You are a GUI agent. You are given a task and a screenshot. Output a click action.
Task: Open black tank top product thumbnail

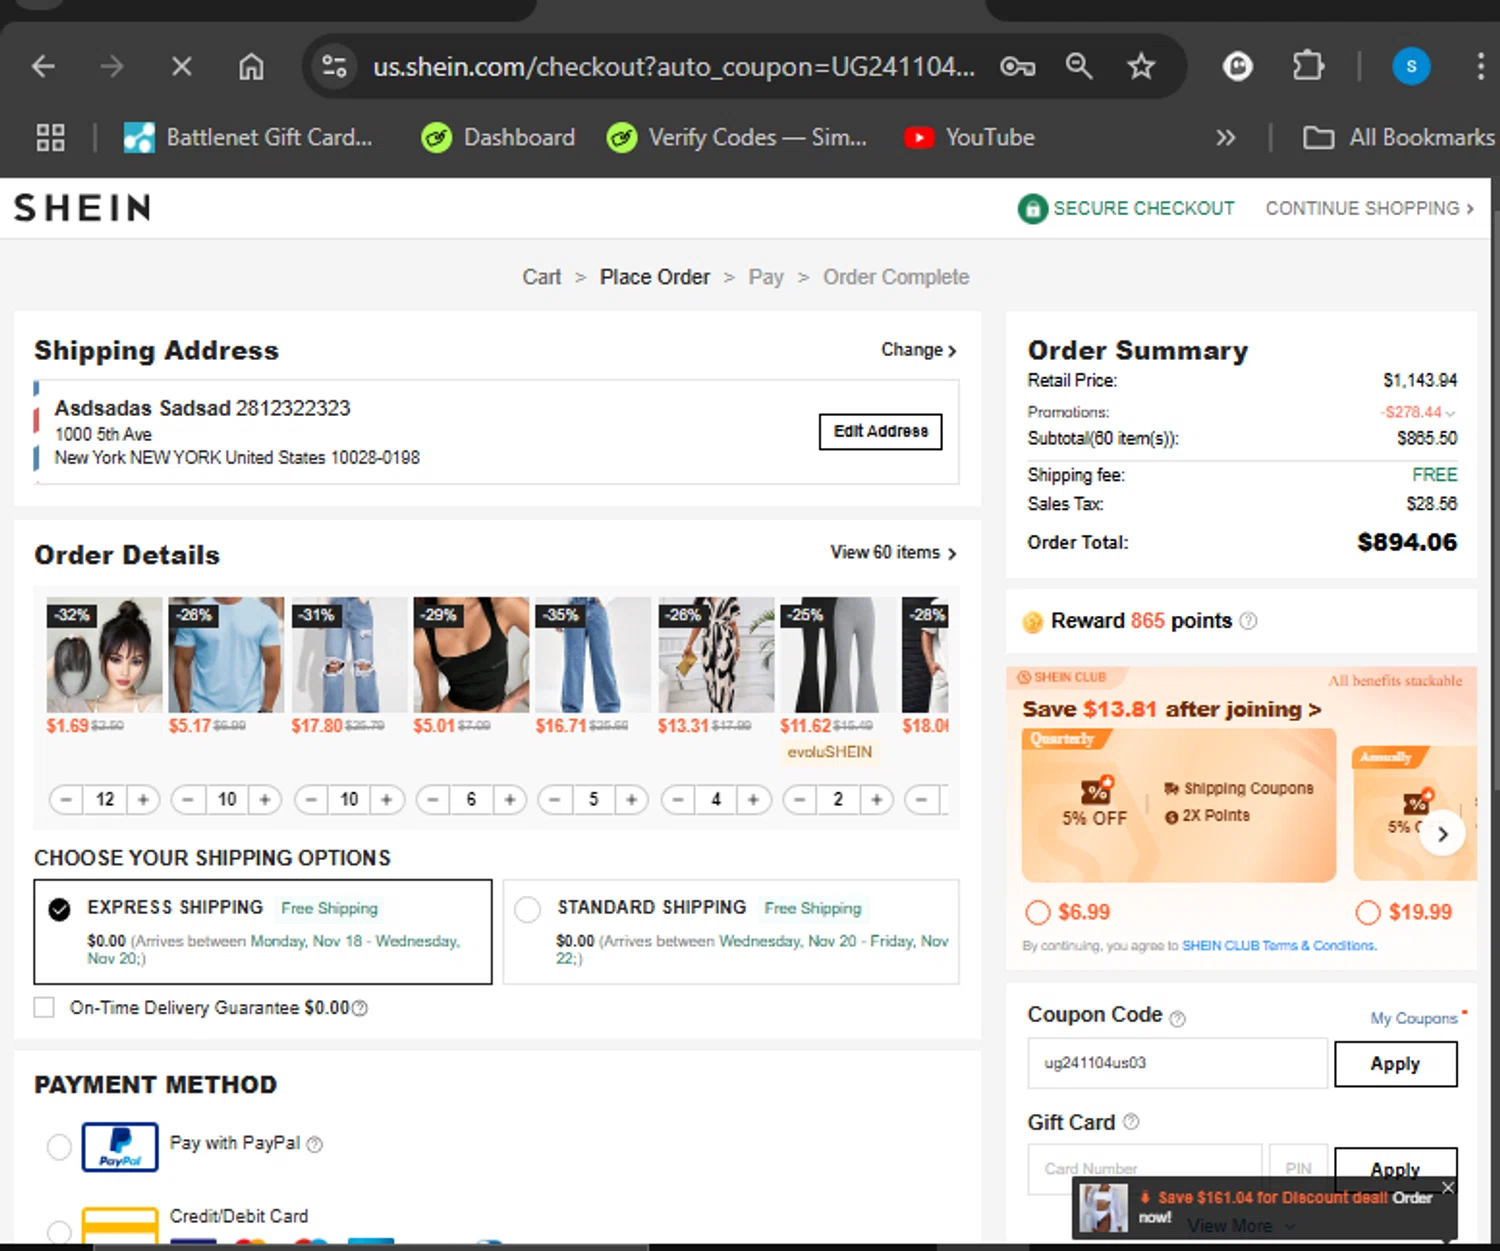pos(471,654)
